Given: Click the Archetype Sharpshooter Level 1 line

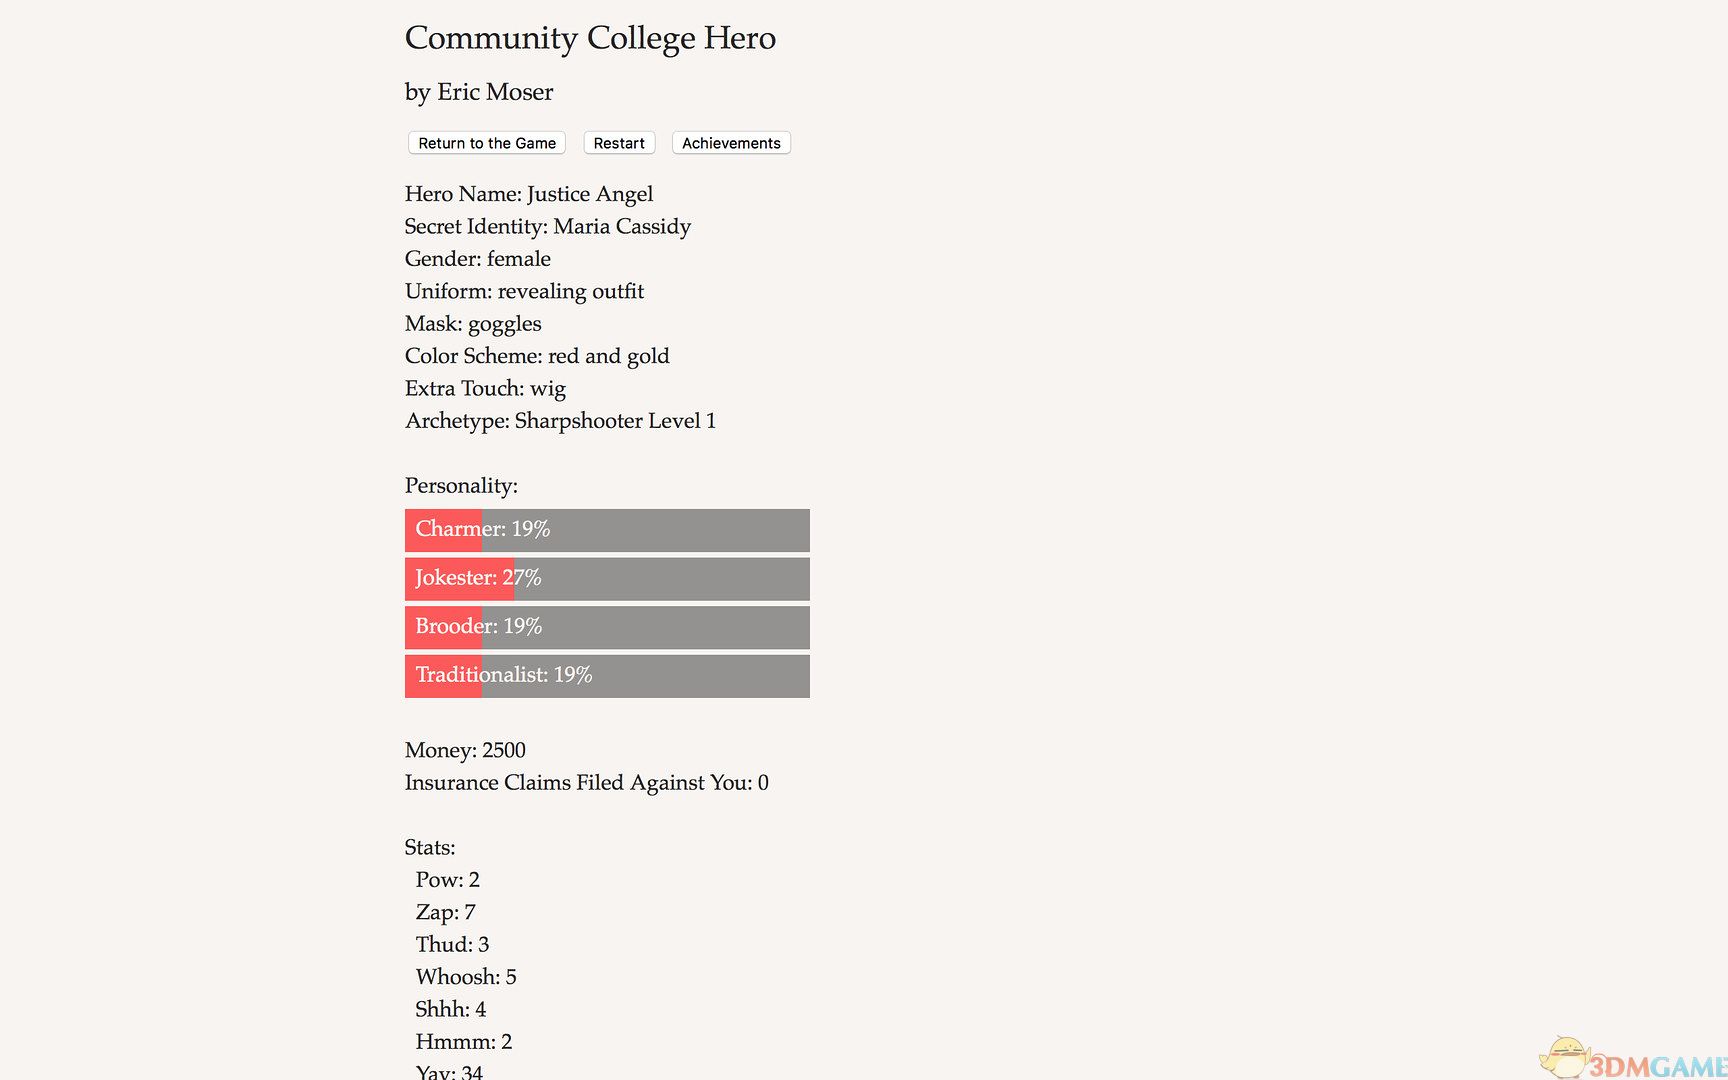Looking at the screenshot, I should point(560,421).
